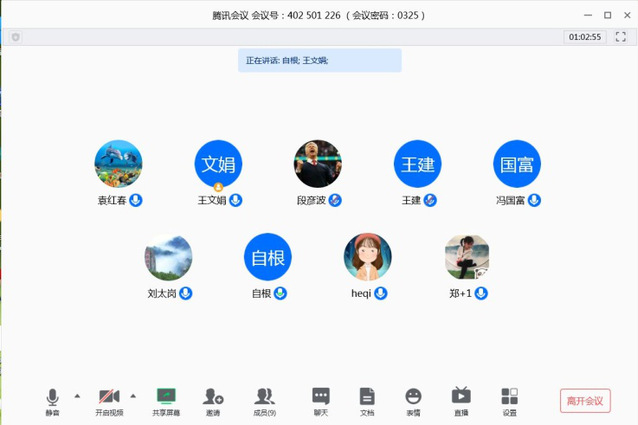
Task: Open the emoji reactions icon
Action: click(413, 398)
